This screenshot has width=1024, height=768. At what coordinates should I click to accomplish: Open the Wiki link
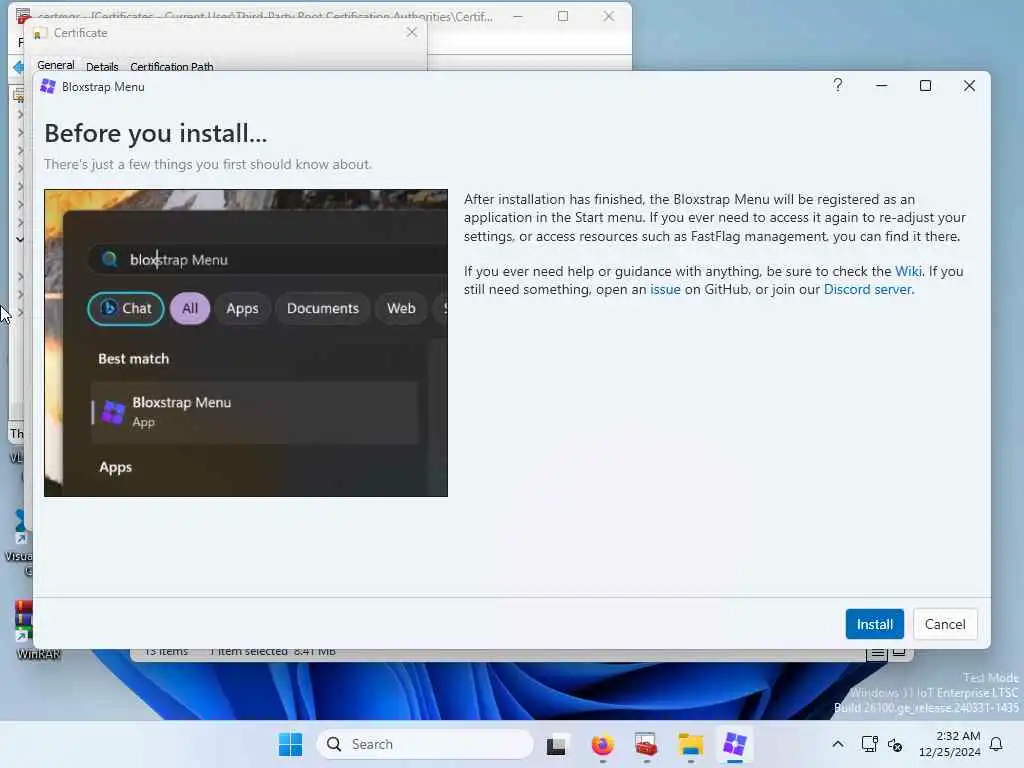coord(908,271)
